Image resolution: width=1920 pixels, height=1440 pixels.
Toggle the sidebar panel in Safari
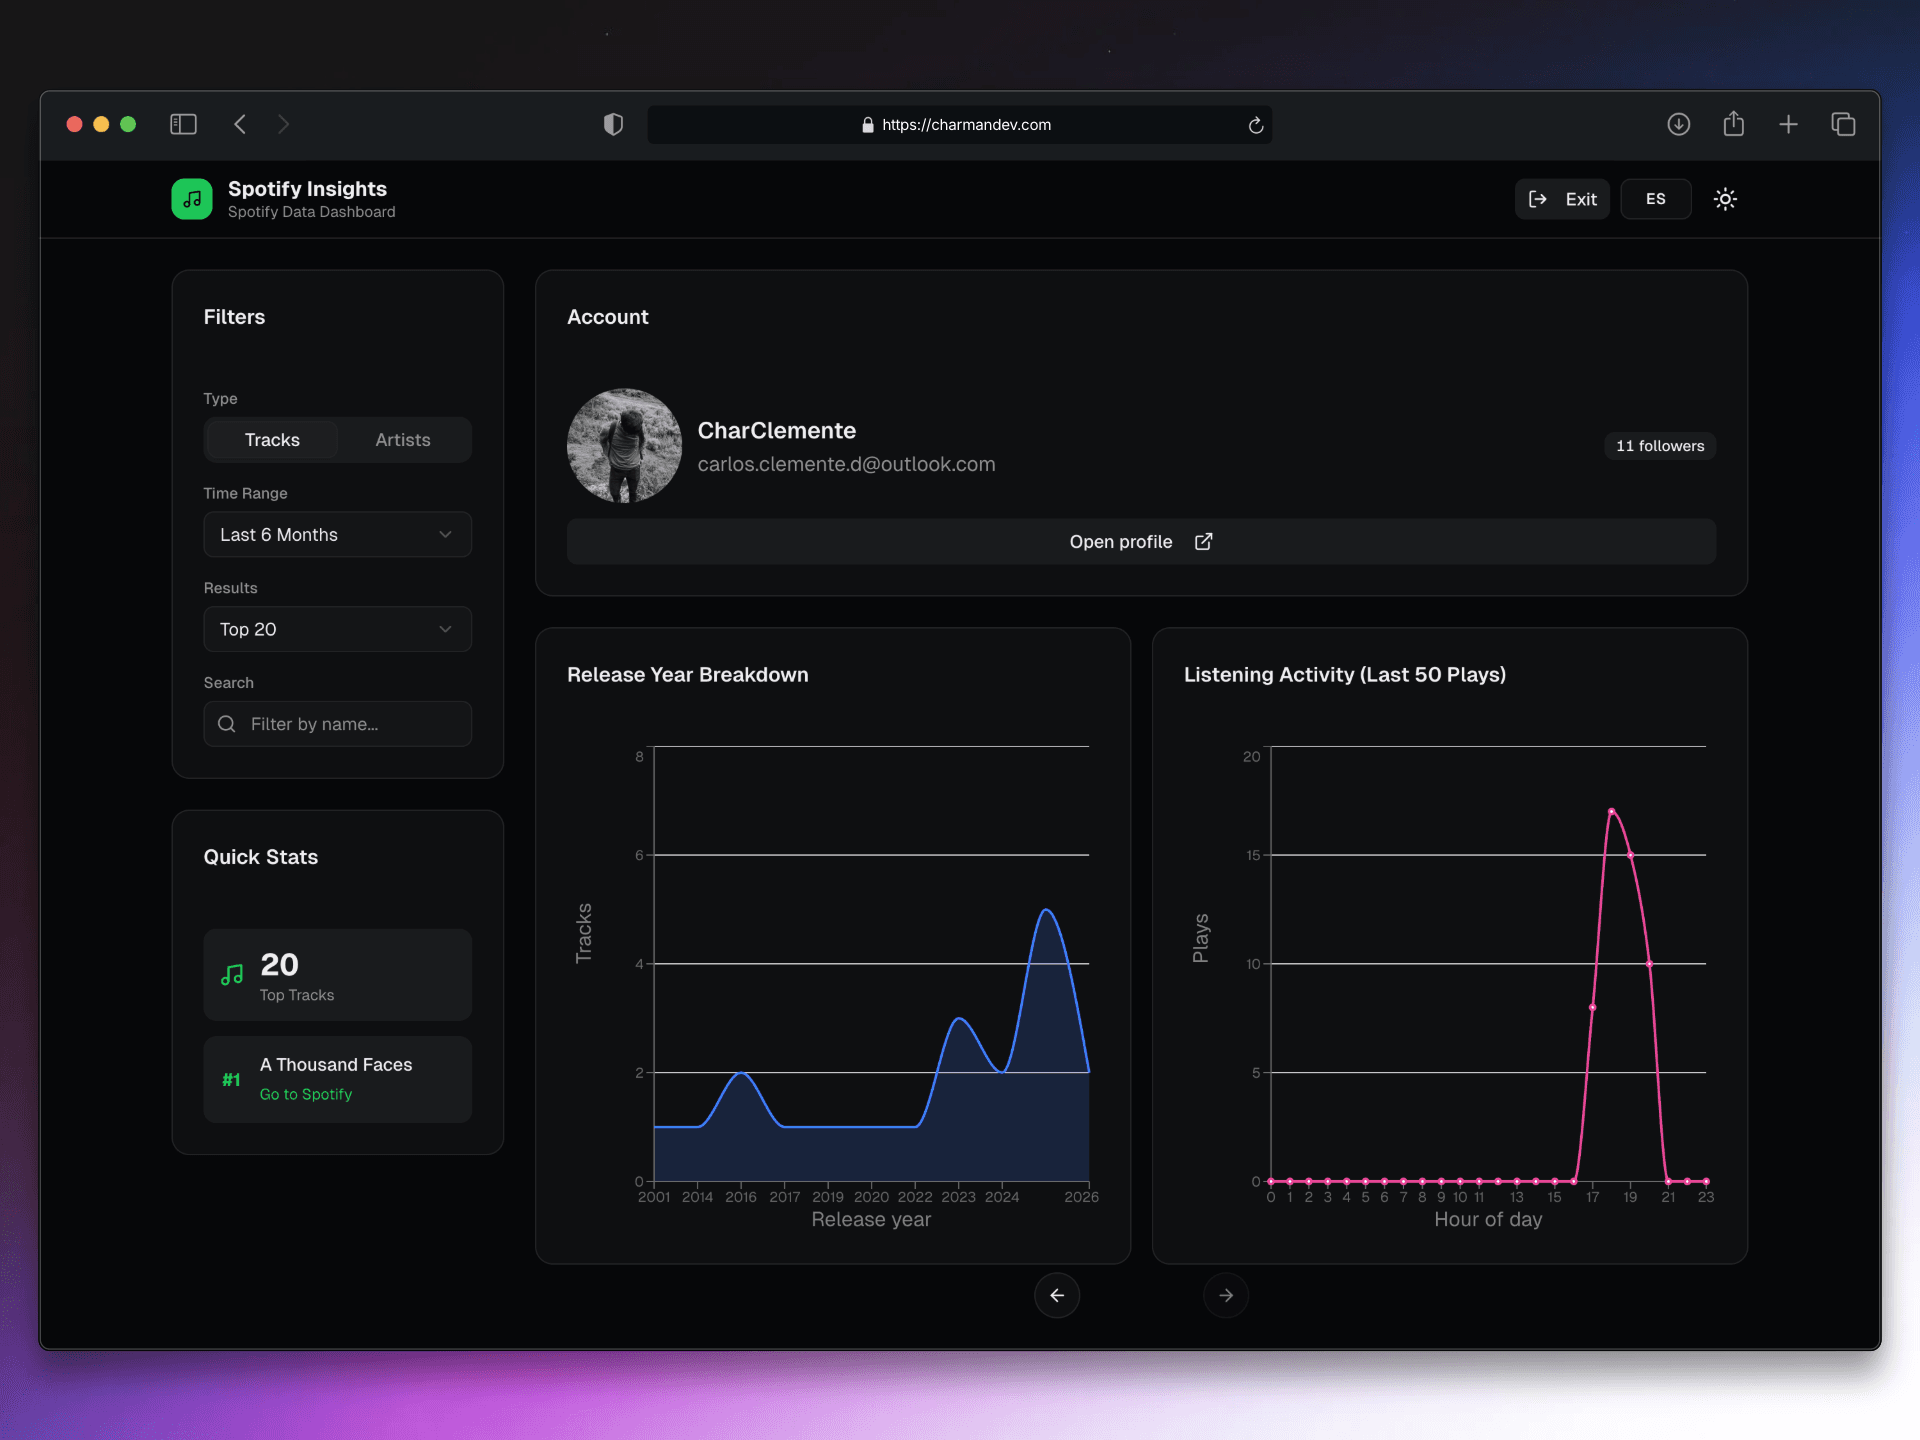(183, 124)
